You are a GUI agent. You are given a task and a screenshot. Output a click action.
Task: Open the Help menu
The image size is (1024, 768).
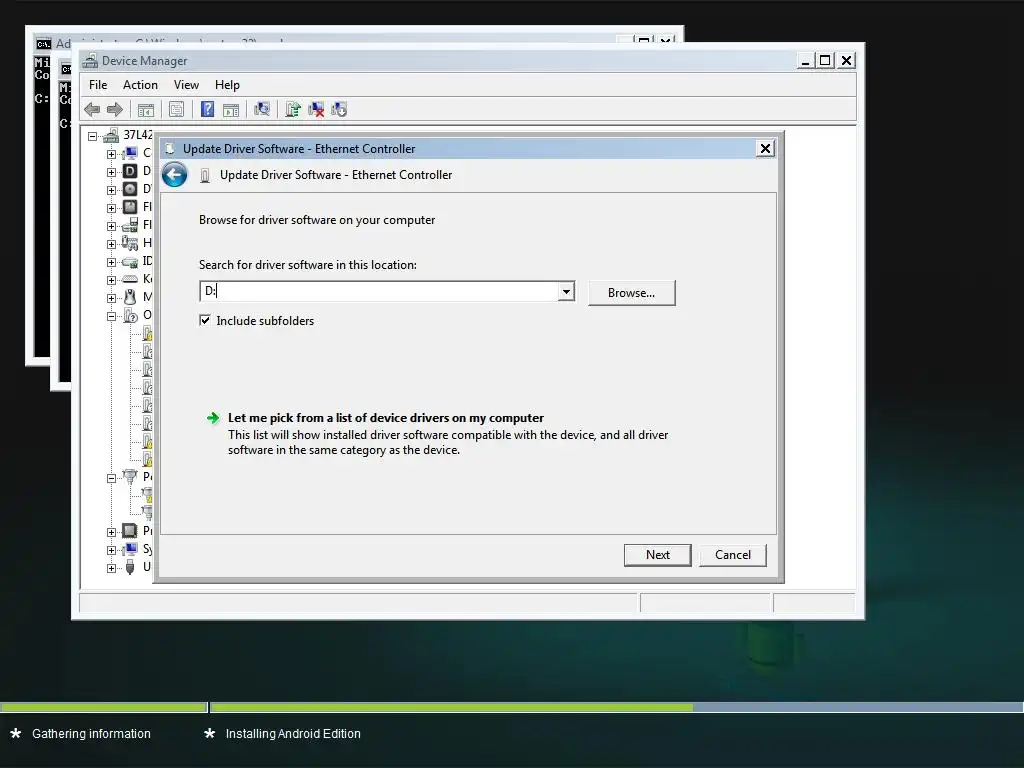tap(227, 85)
